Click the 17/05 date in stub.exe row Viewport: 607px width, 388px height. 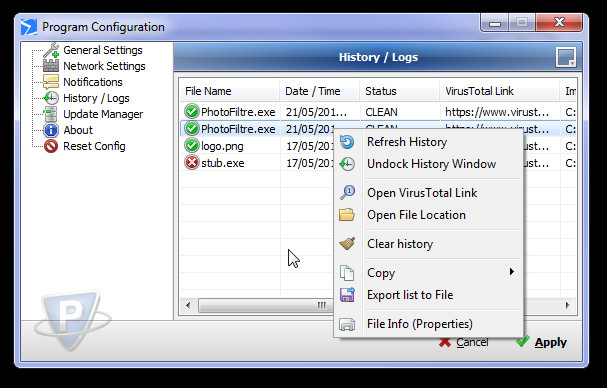(310, 163)
